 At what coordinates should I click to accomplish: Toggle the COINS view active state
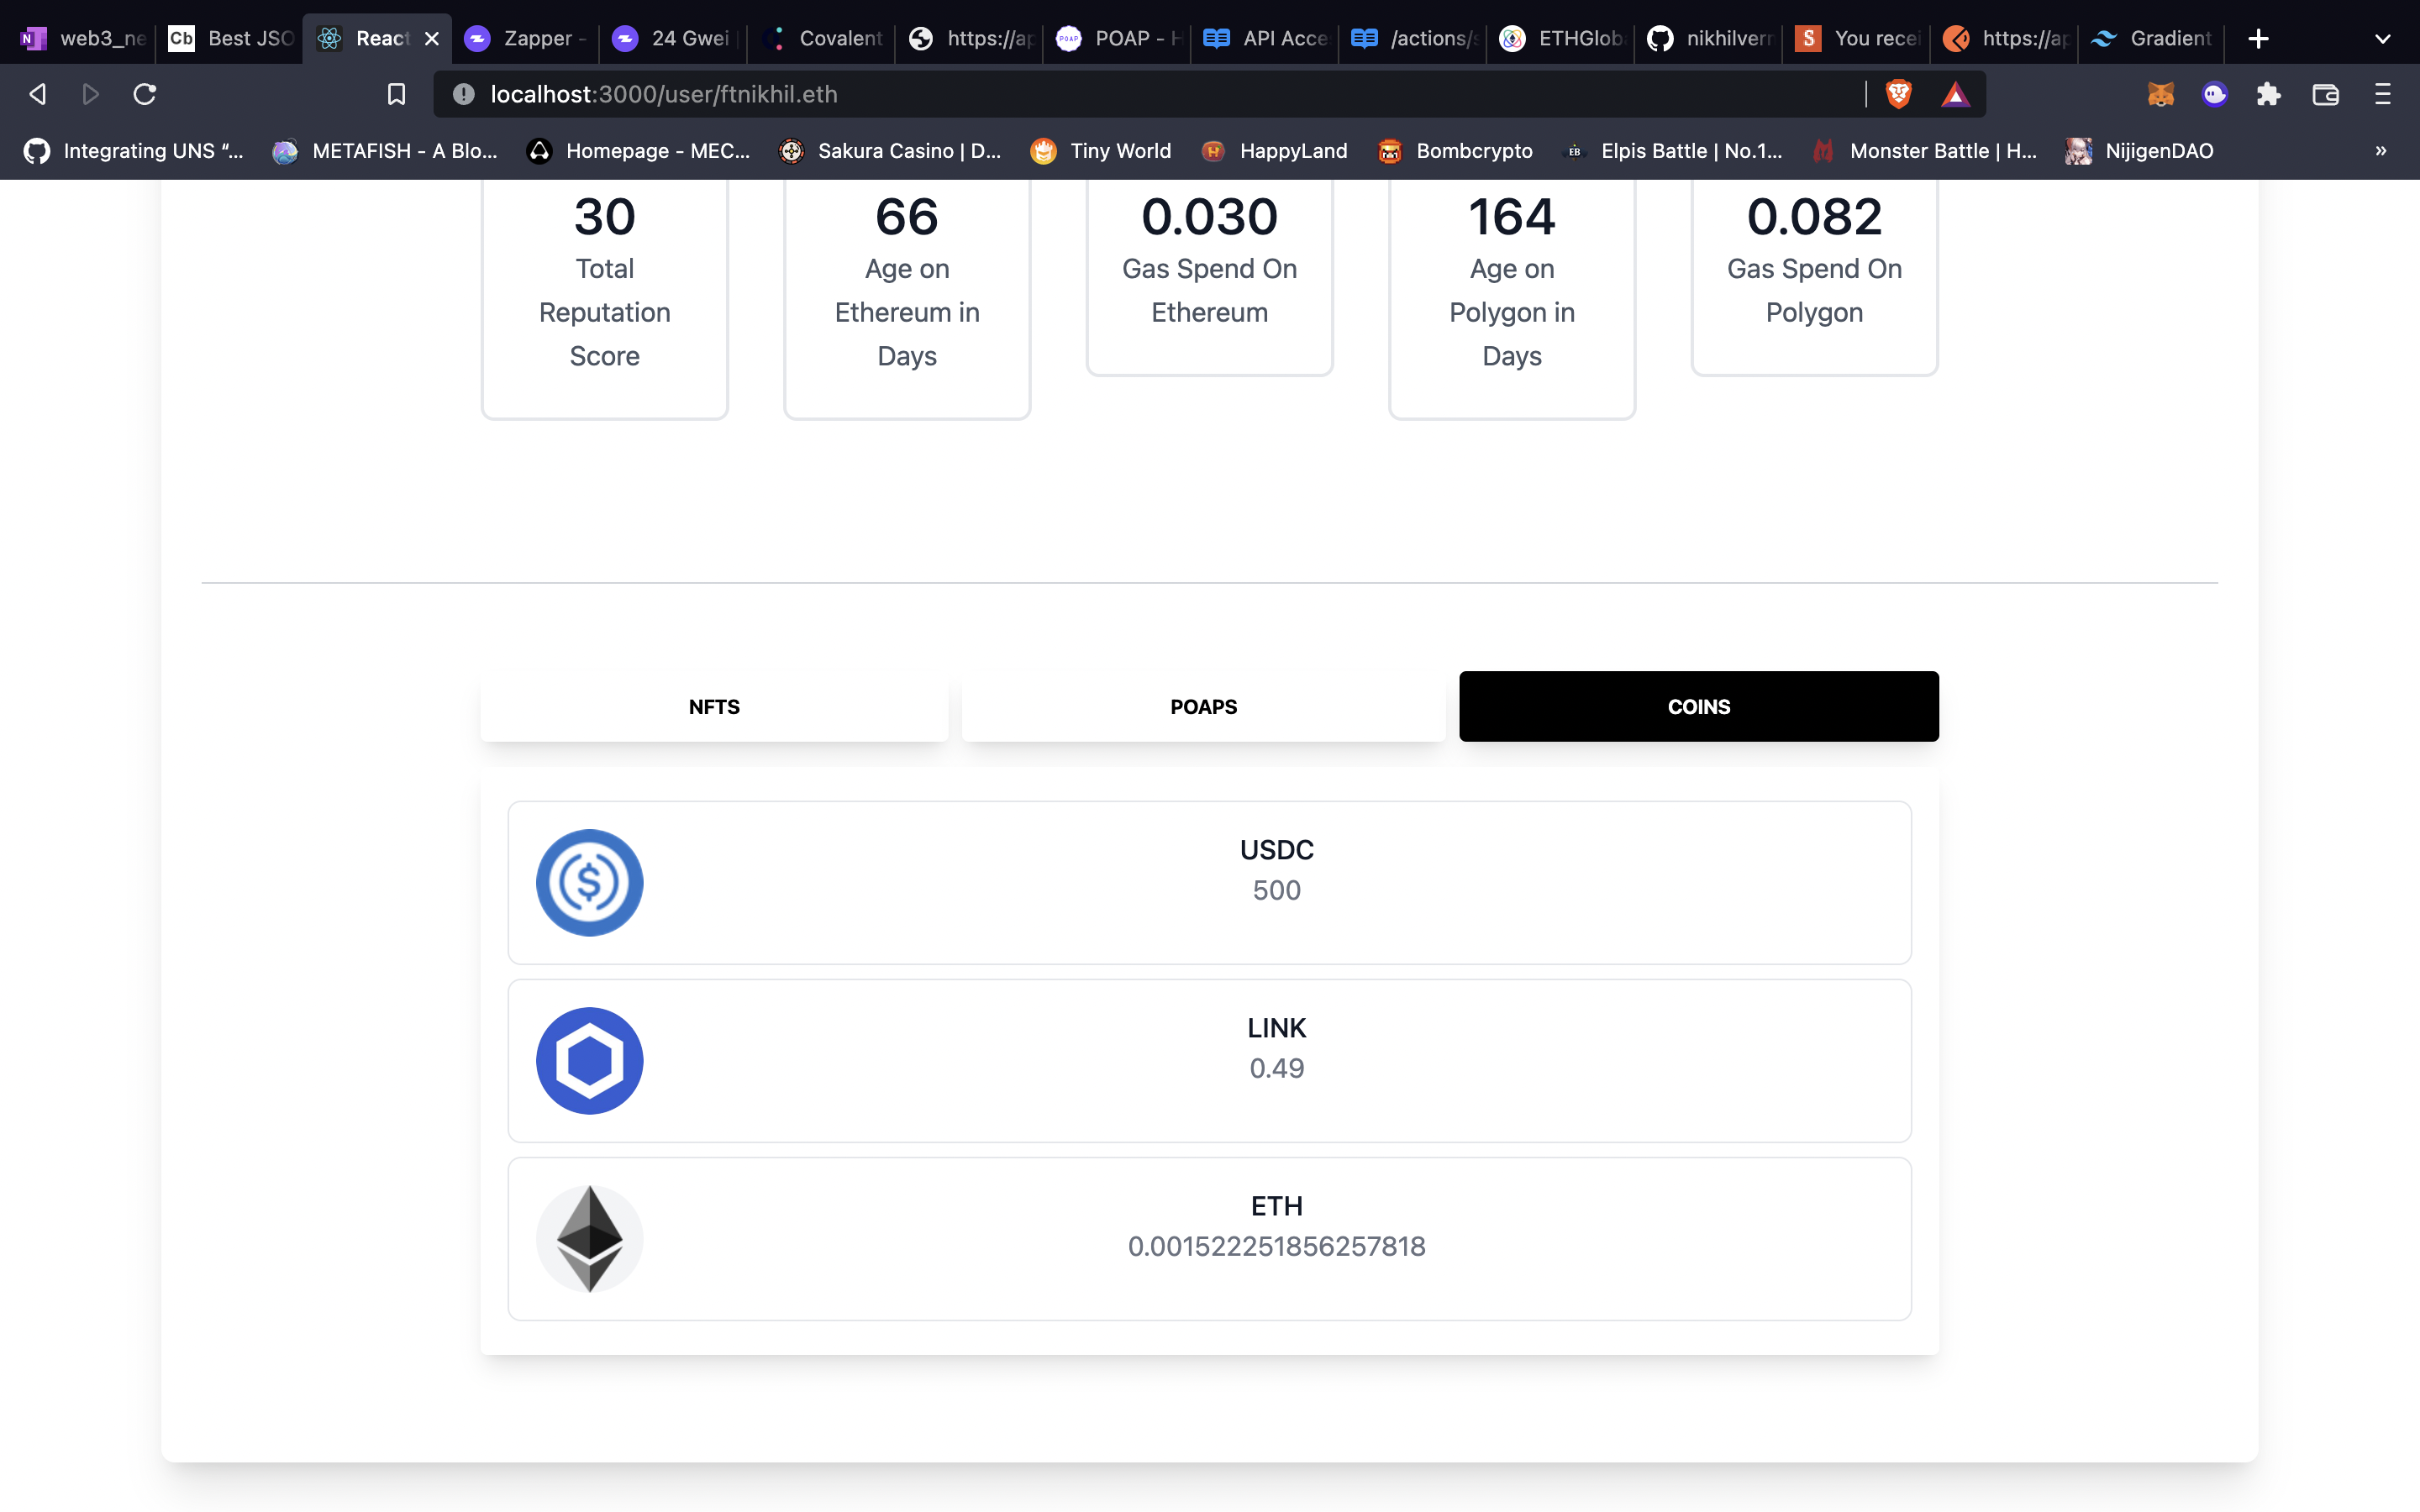click(x=1699, y=706)
